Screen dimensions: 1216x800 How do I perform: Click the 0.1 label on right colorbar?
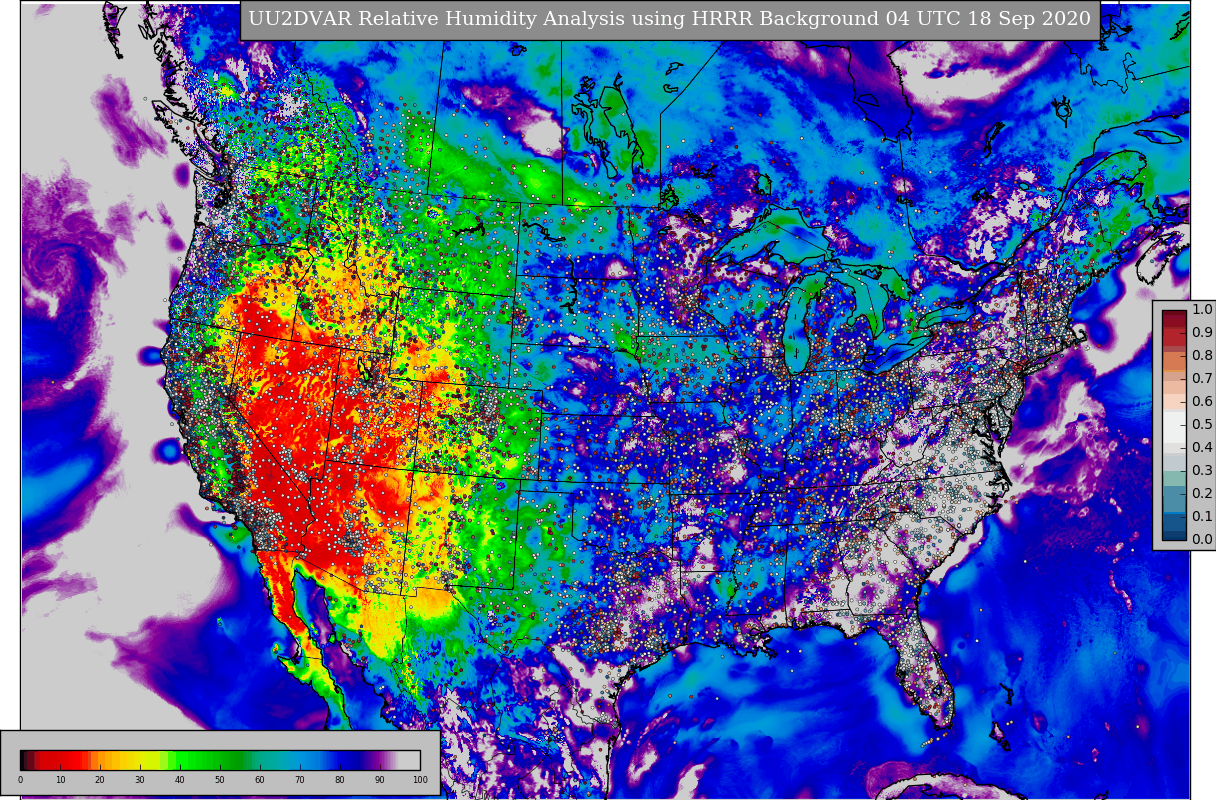click(x=1202, y=517)
